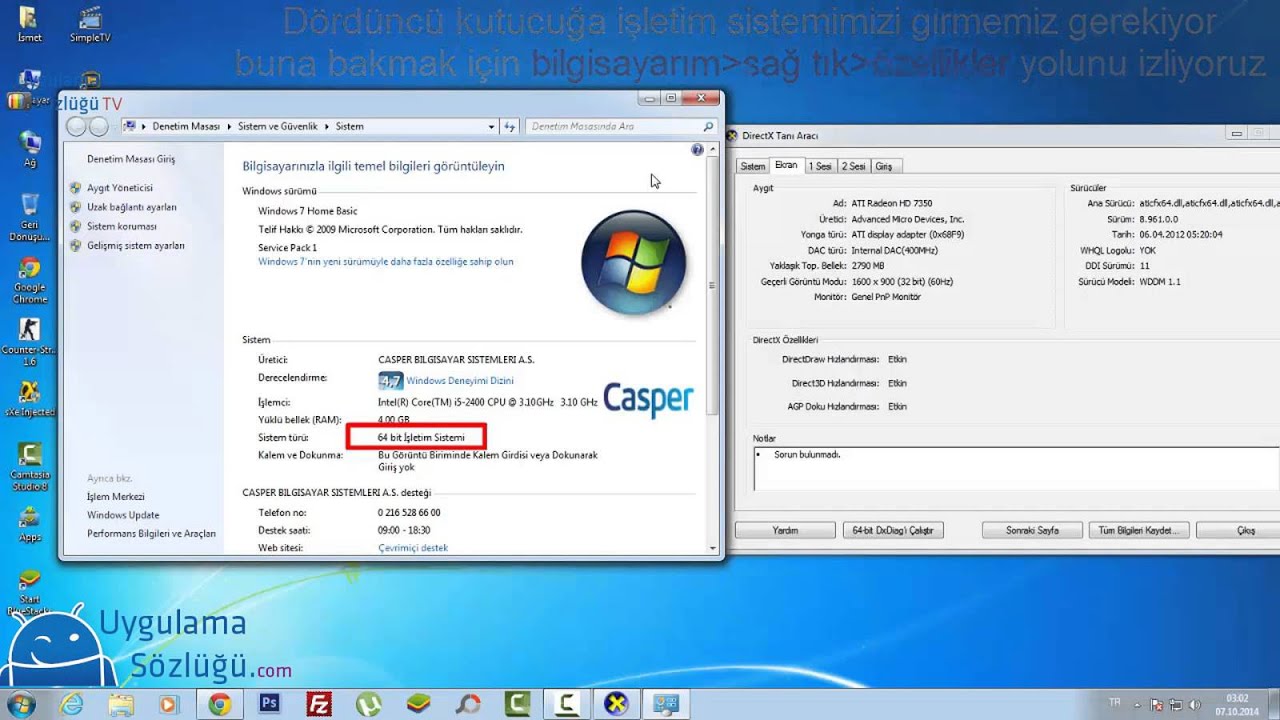Viewport: 1280px width, 720px height.
Task: Select the Ağ network desktop icon
Action: coord(30,148)
